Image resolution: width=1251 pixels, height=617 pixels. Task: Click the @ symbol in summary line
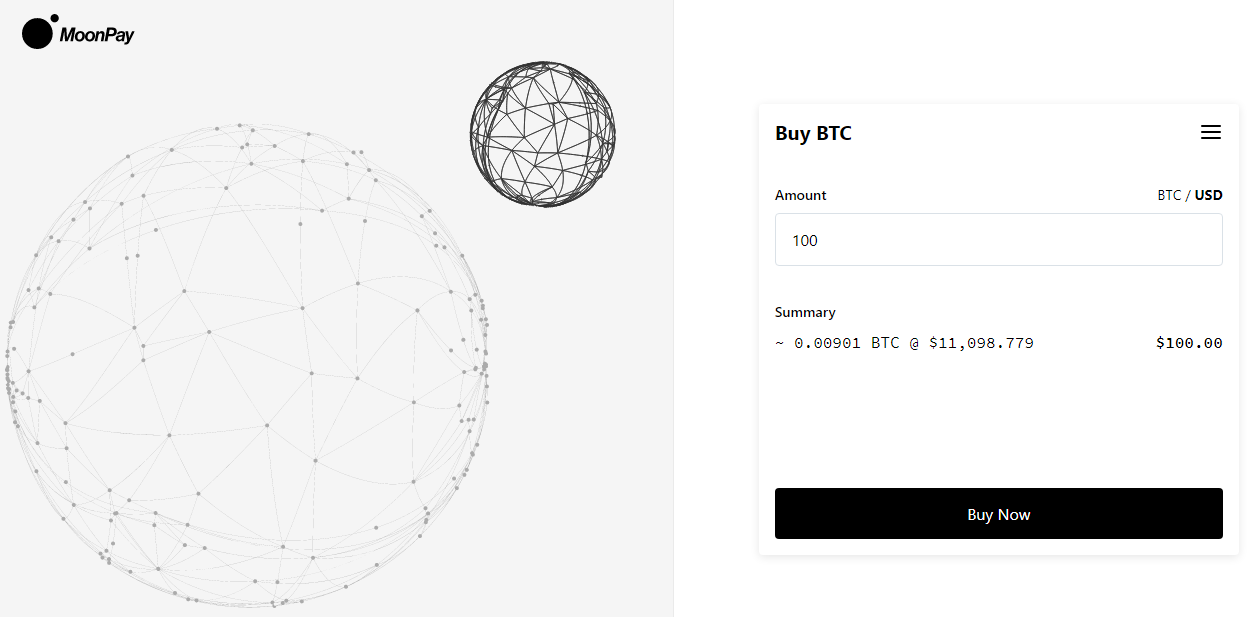pyautogui.click(x=914, y=343)
